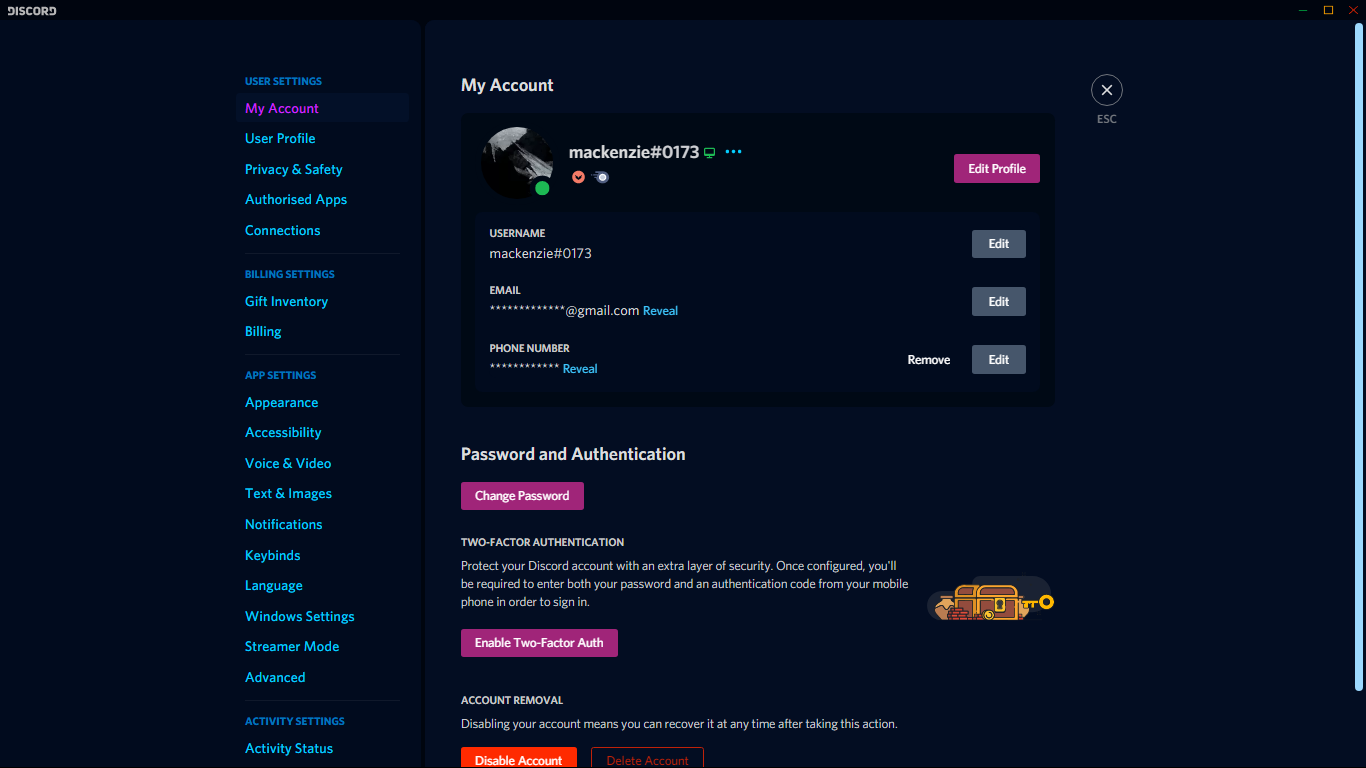The height and width of the screenshot is (768, 1366).
Task: Open Accessibility settings
Action: point(323,433)
